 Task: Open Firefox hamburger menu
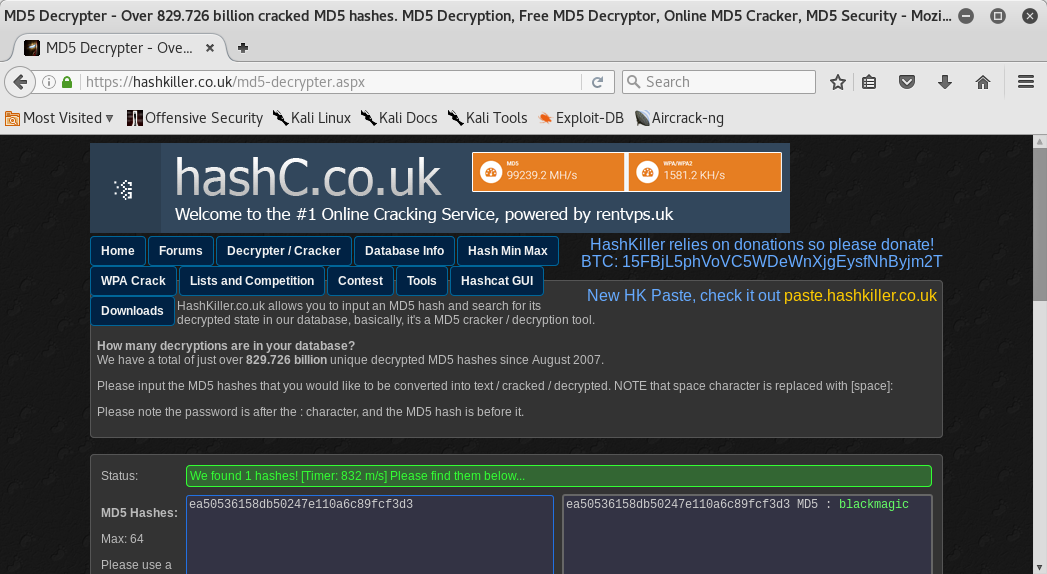(1025, 82)
